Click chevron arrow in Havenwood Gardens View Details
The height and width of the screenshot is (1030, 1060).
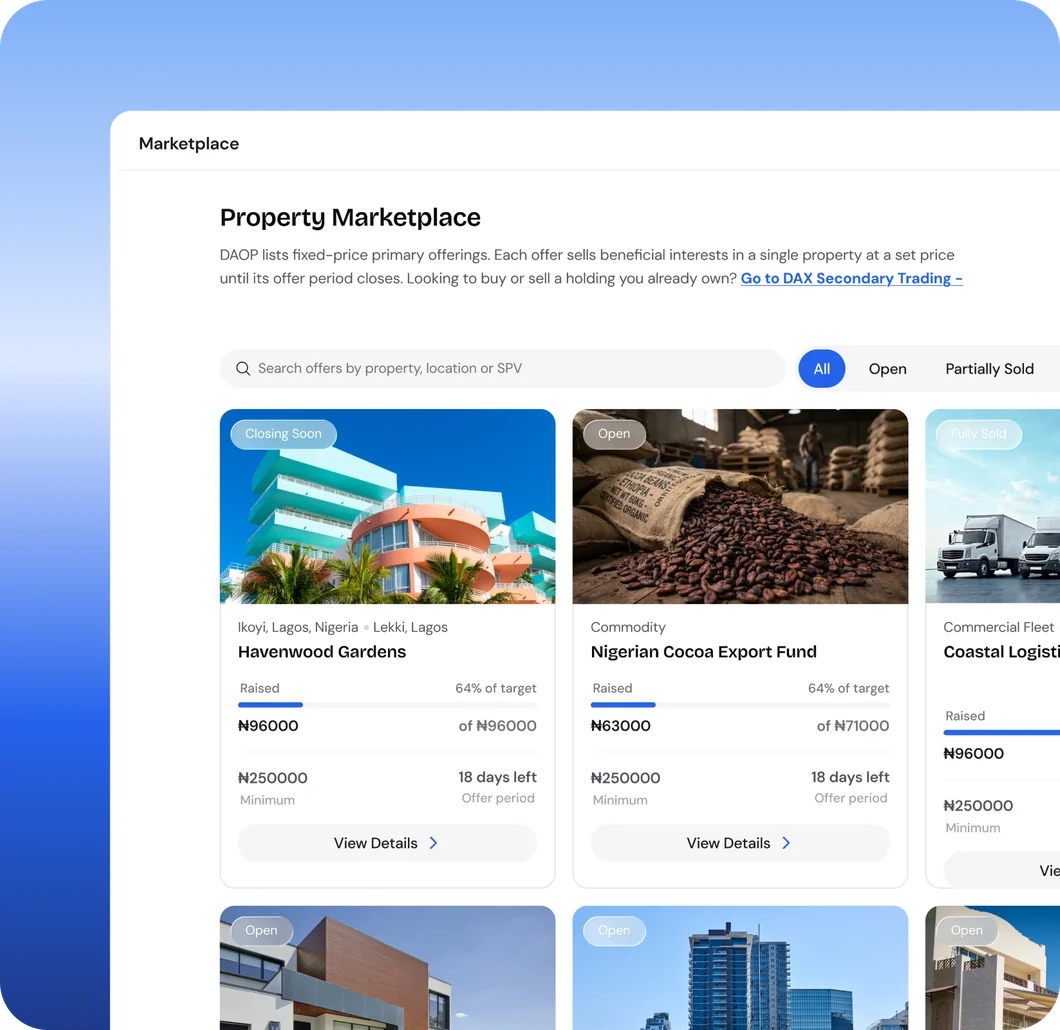click(433, 843)
